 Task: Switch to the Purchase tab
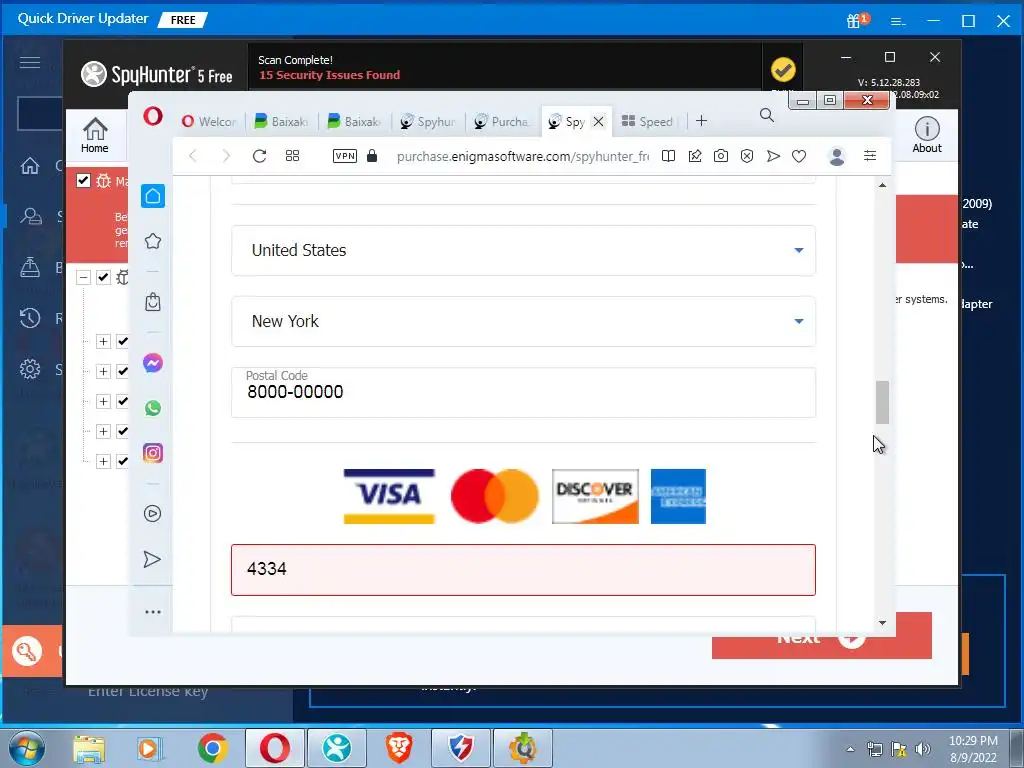(x=502, y=121)
